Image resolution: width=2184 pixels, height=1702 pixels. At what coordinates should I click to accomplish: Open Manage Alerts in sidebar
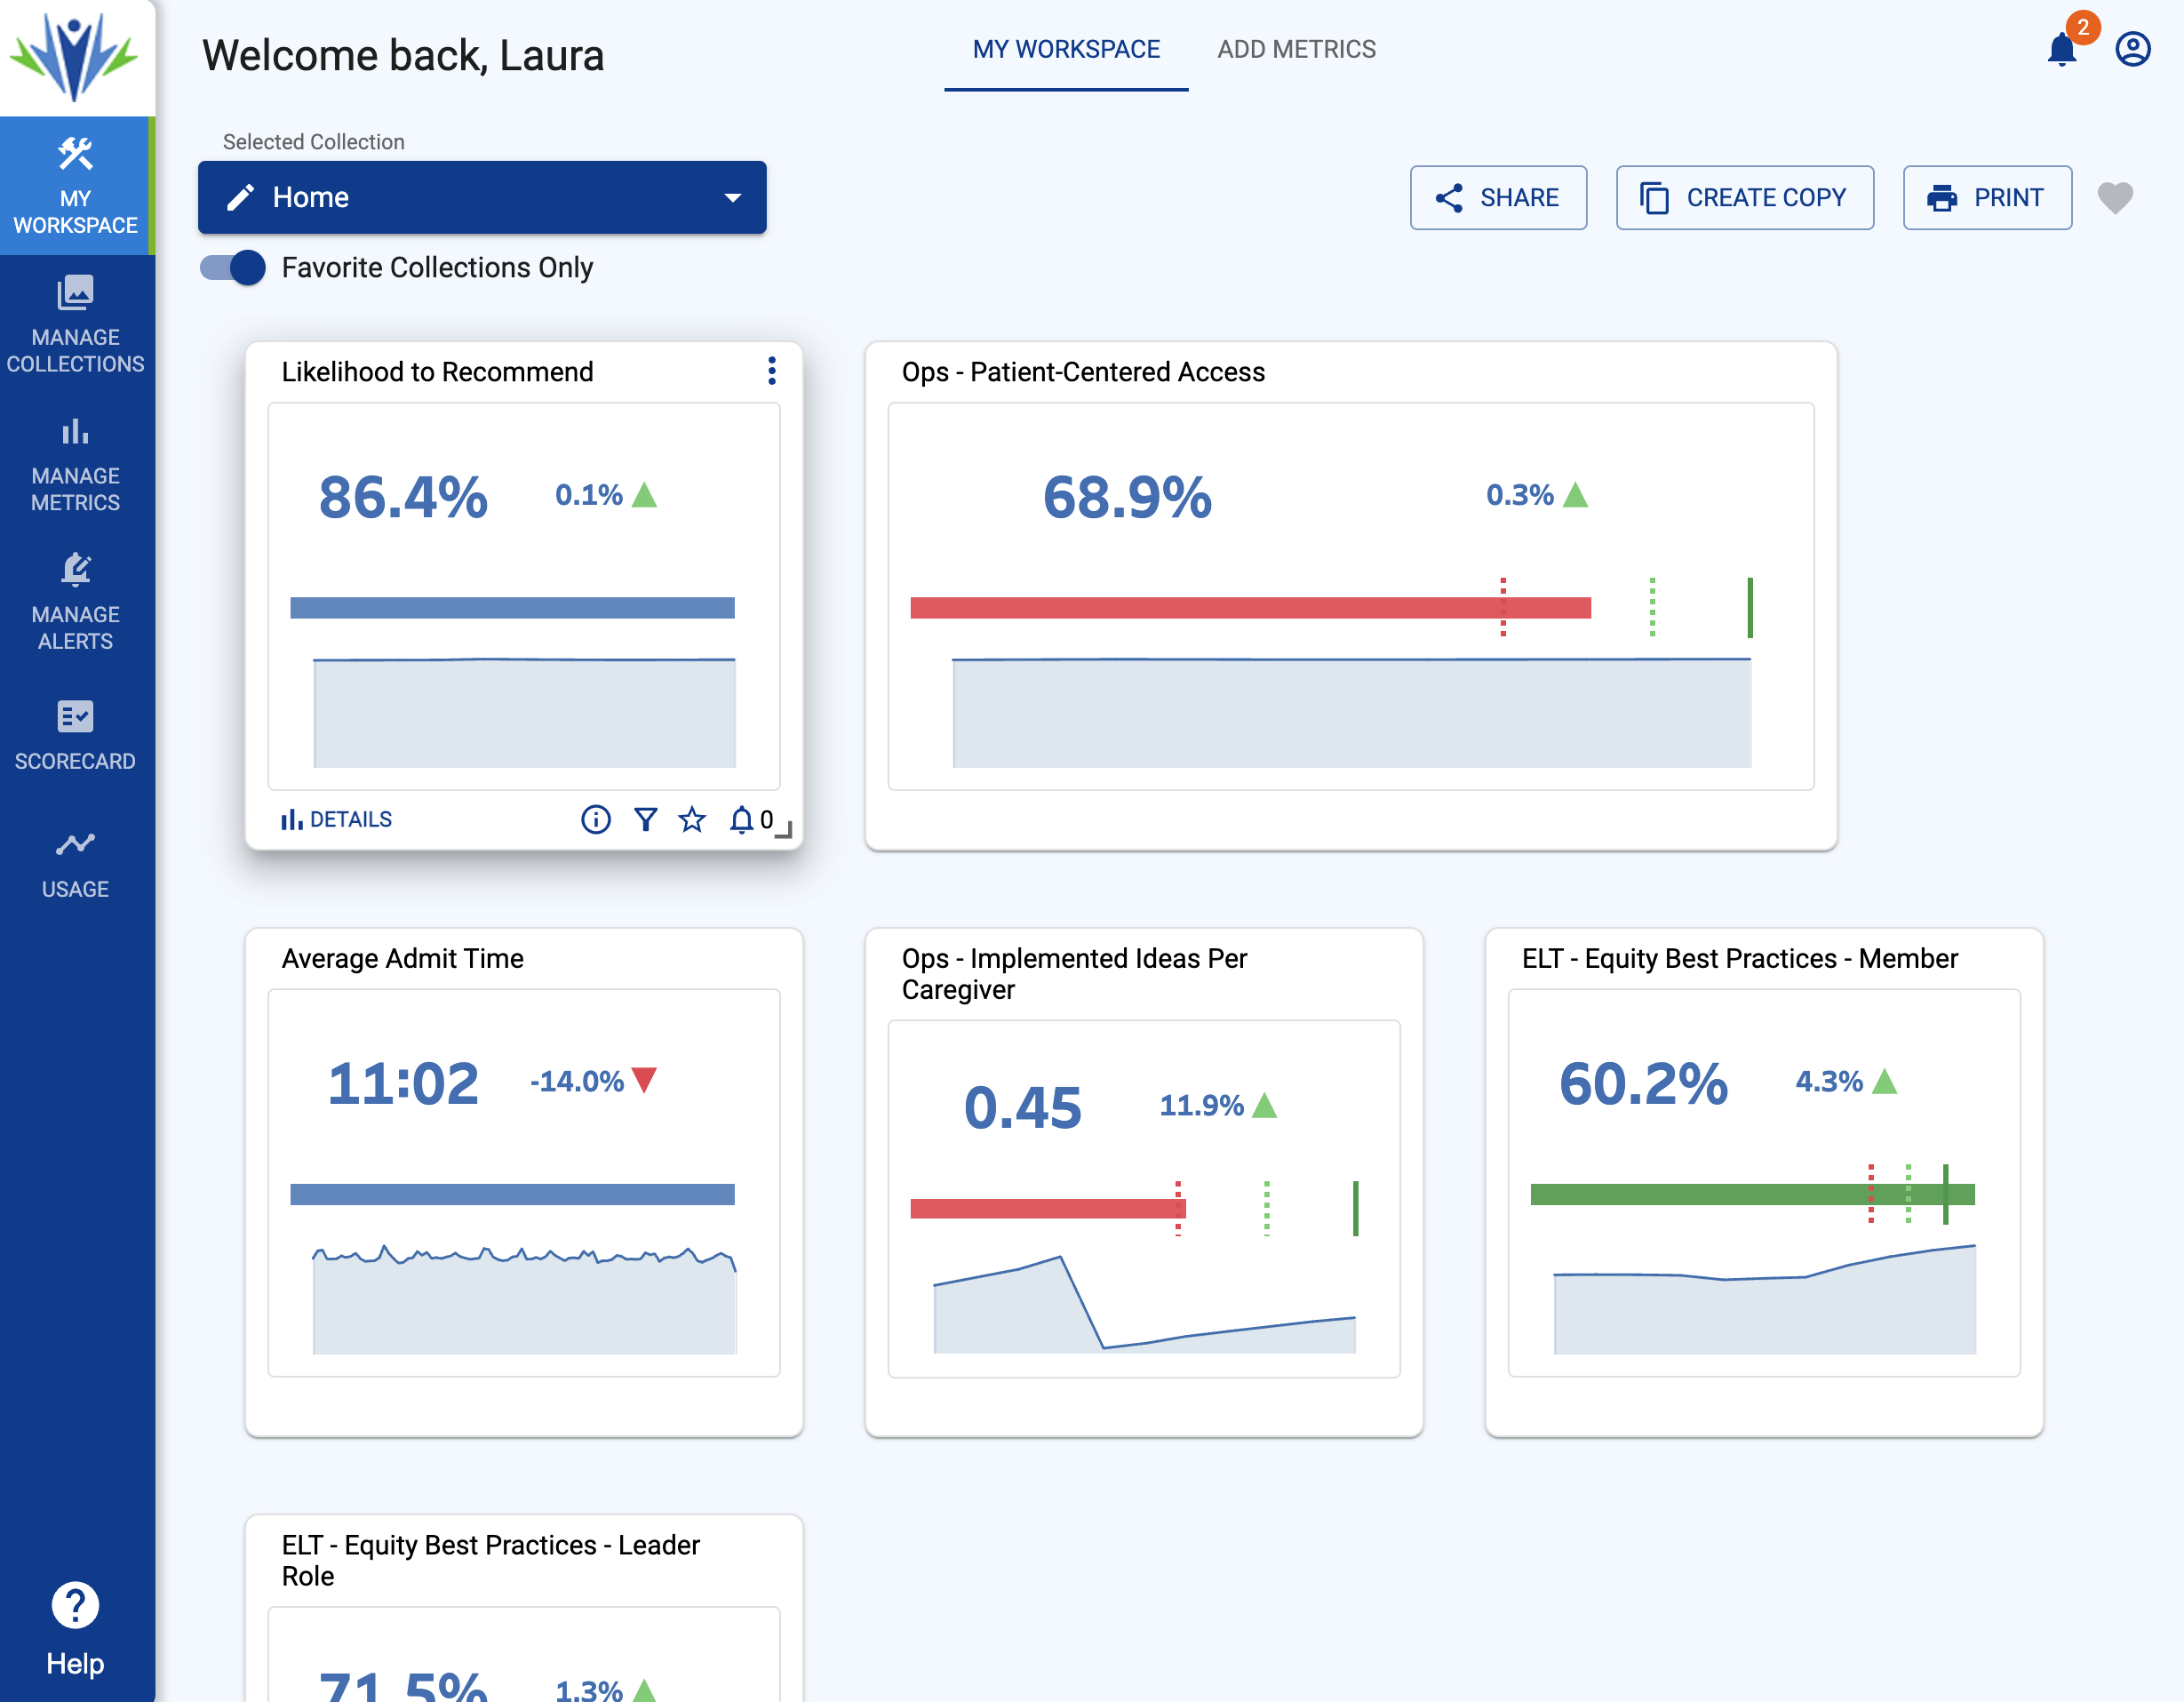coord(76,602)
